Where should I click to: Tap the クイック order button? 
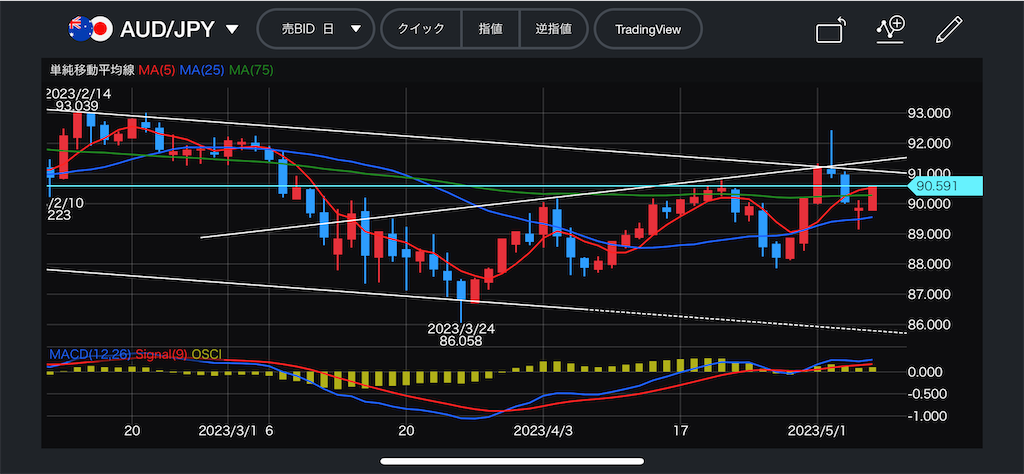click(x=421, y=29)
